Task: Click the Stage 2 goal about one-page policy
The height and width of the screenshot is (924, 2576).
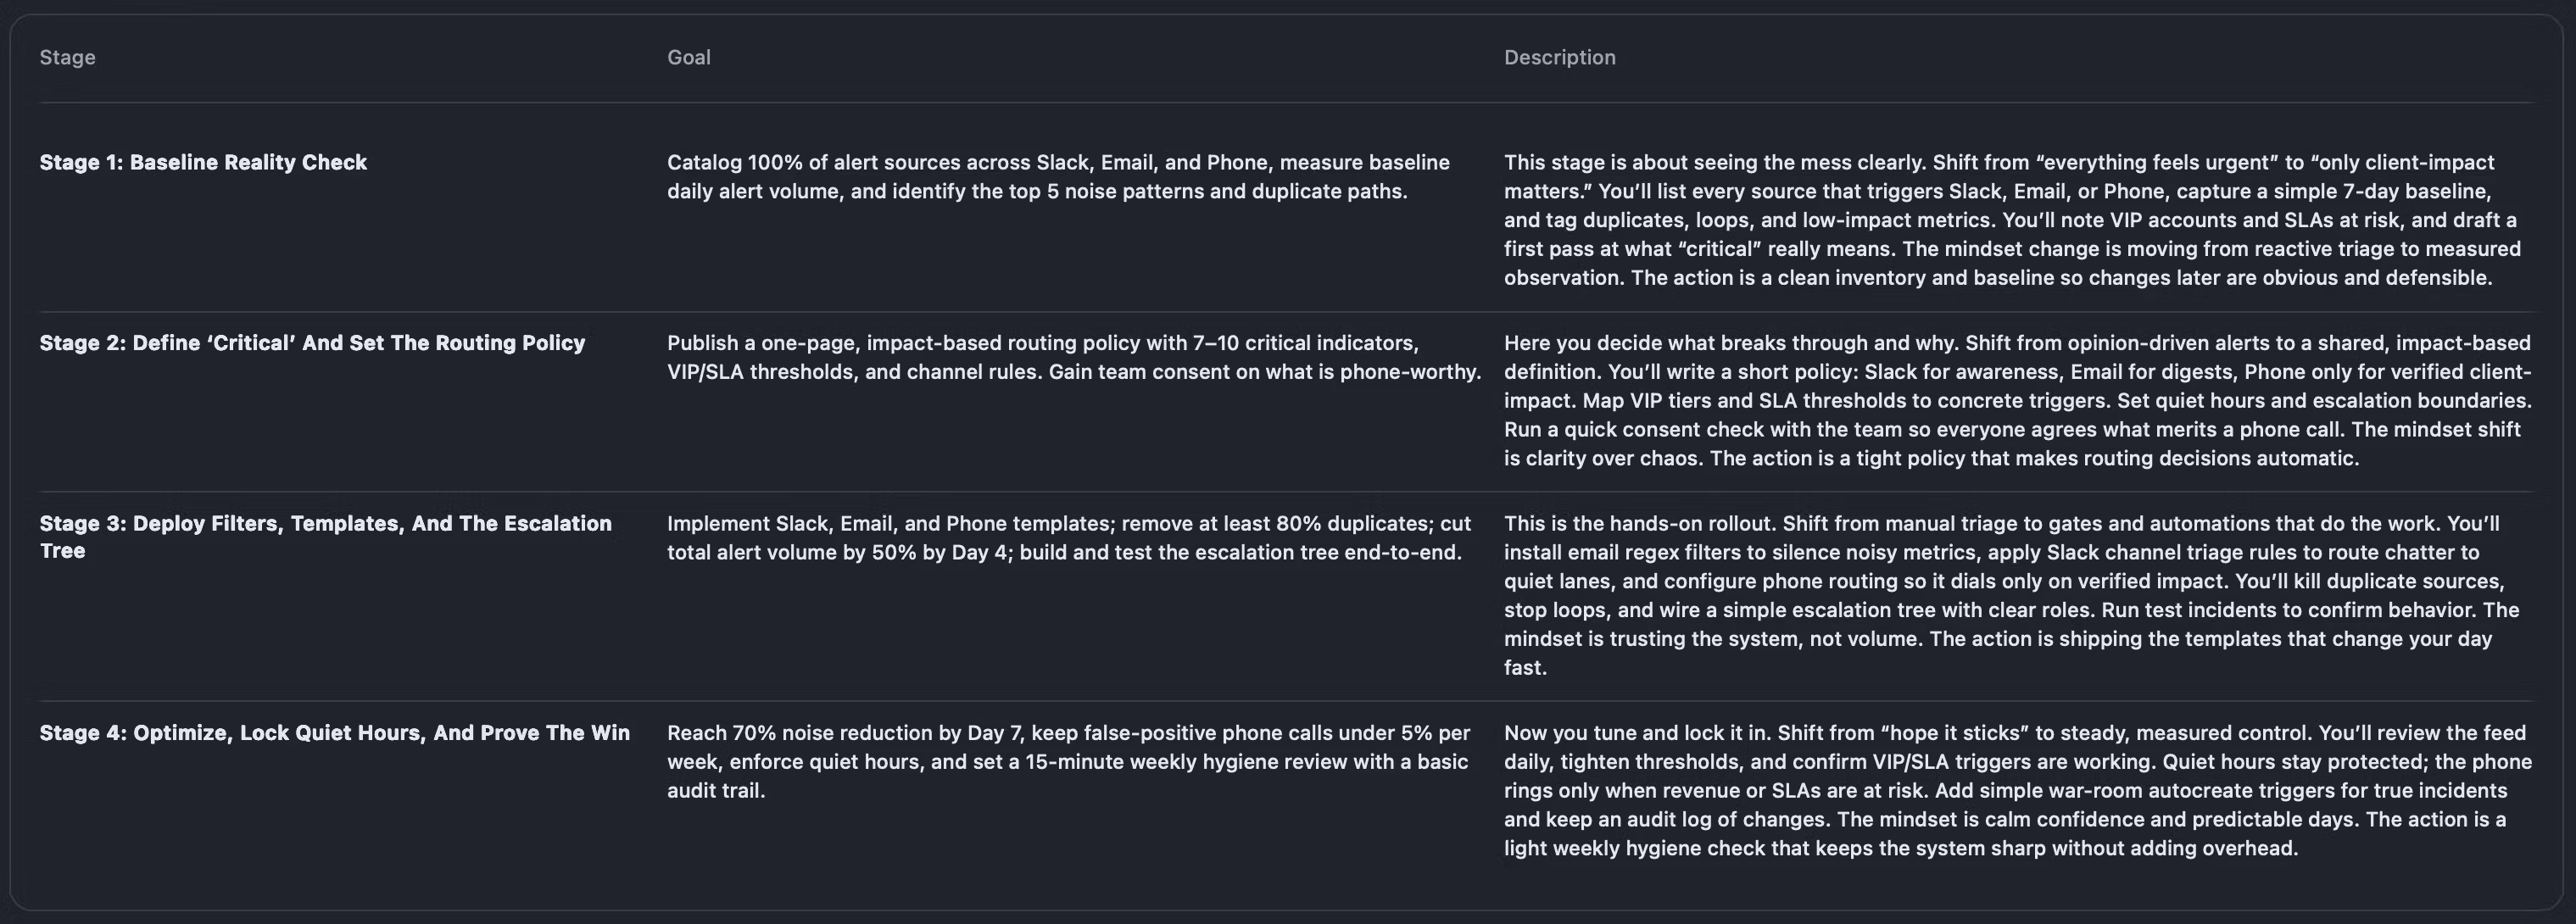Action: (x=1073, y=357)
